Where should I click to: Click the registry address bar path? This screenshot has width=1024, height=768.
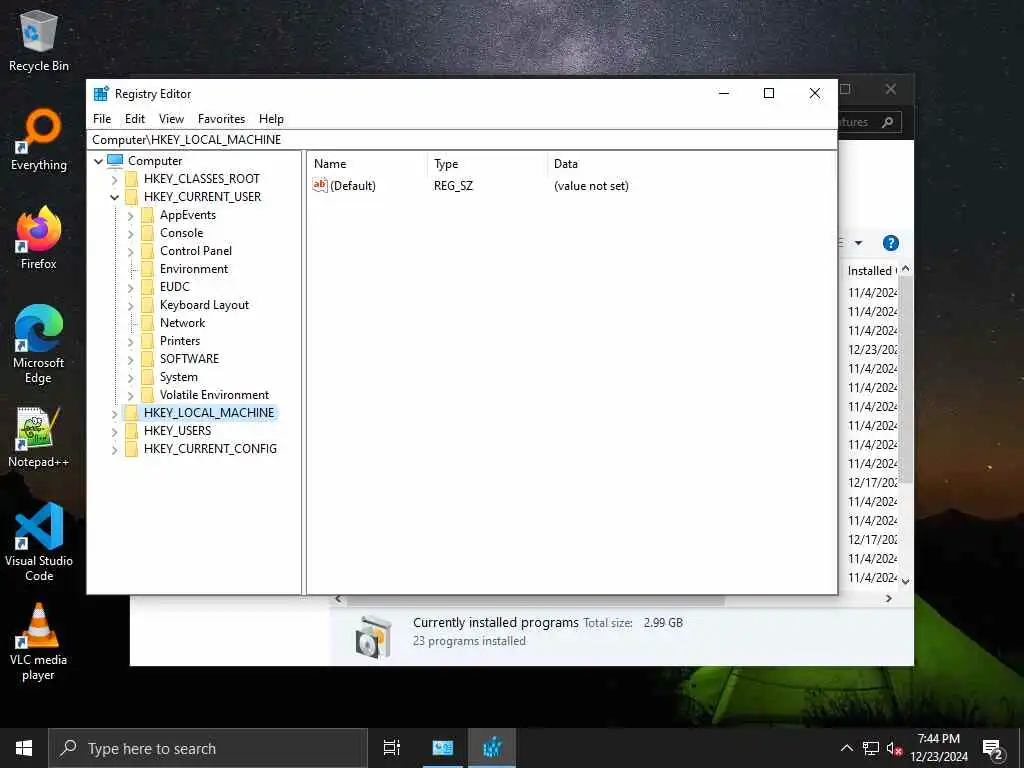point(461,140)
